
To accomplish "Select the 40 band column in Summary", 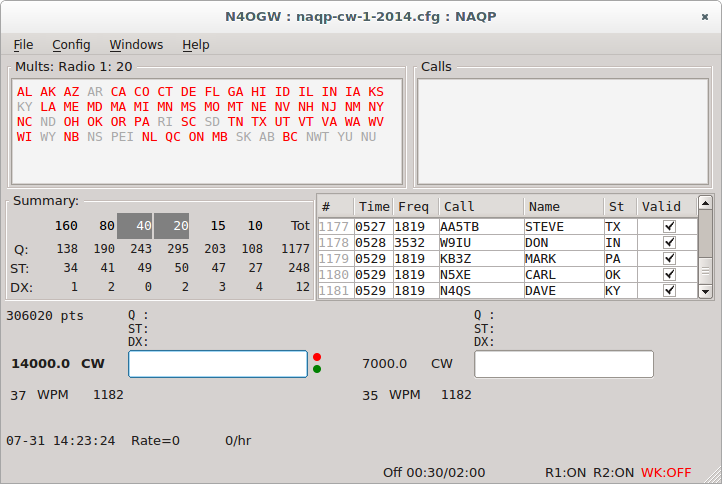I will point(134,226).
